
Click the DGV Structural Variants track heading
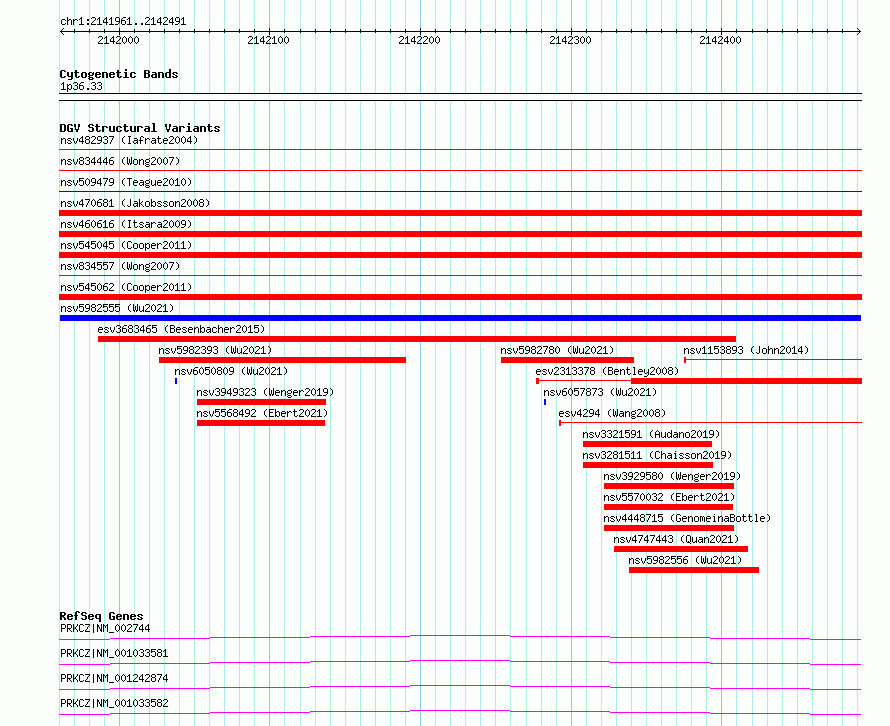click(x=140, y=128)
